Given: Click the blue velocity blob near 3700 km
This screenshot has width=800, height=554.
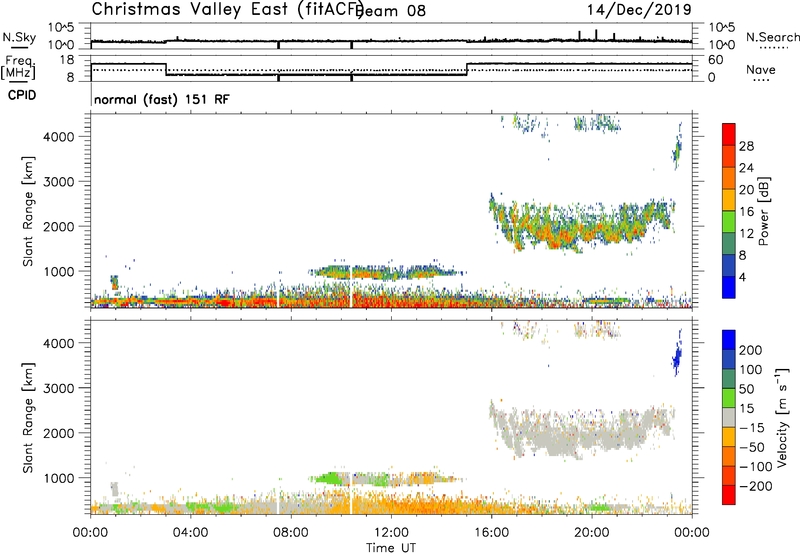Looking at the screenshot, I should tap(678, 356).
